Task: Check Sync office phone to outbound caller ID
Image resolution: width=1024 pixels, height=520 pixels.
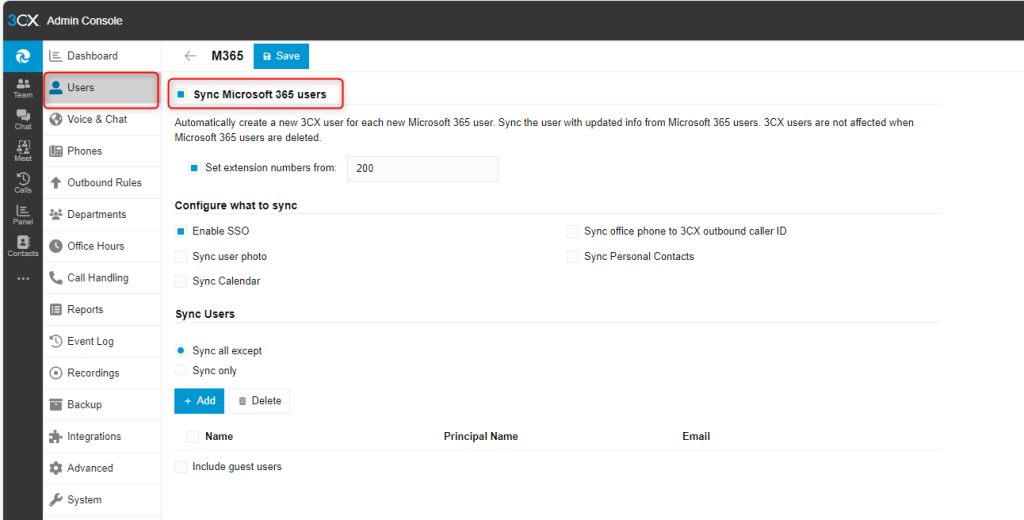Action: (573, 232)
